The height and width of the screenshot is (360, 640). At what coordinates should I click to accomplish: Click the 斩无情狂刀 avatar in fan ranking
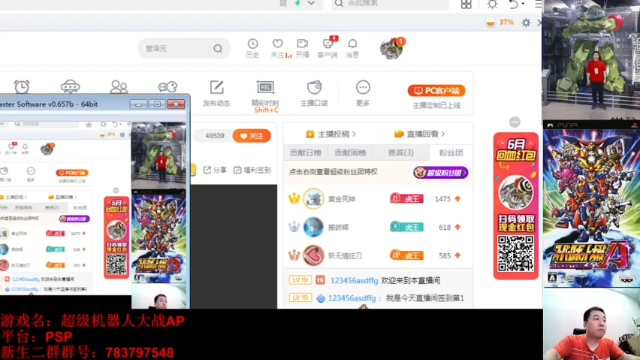tap(313, 256)
